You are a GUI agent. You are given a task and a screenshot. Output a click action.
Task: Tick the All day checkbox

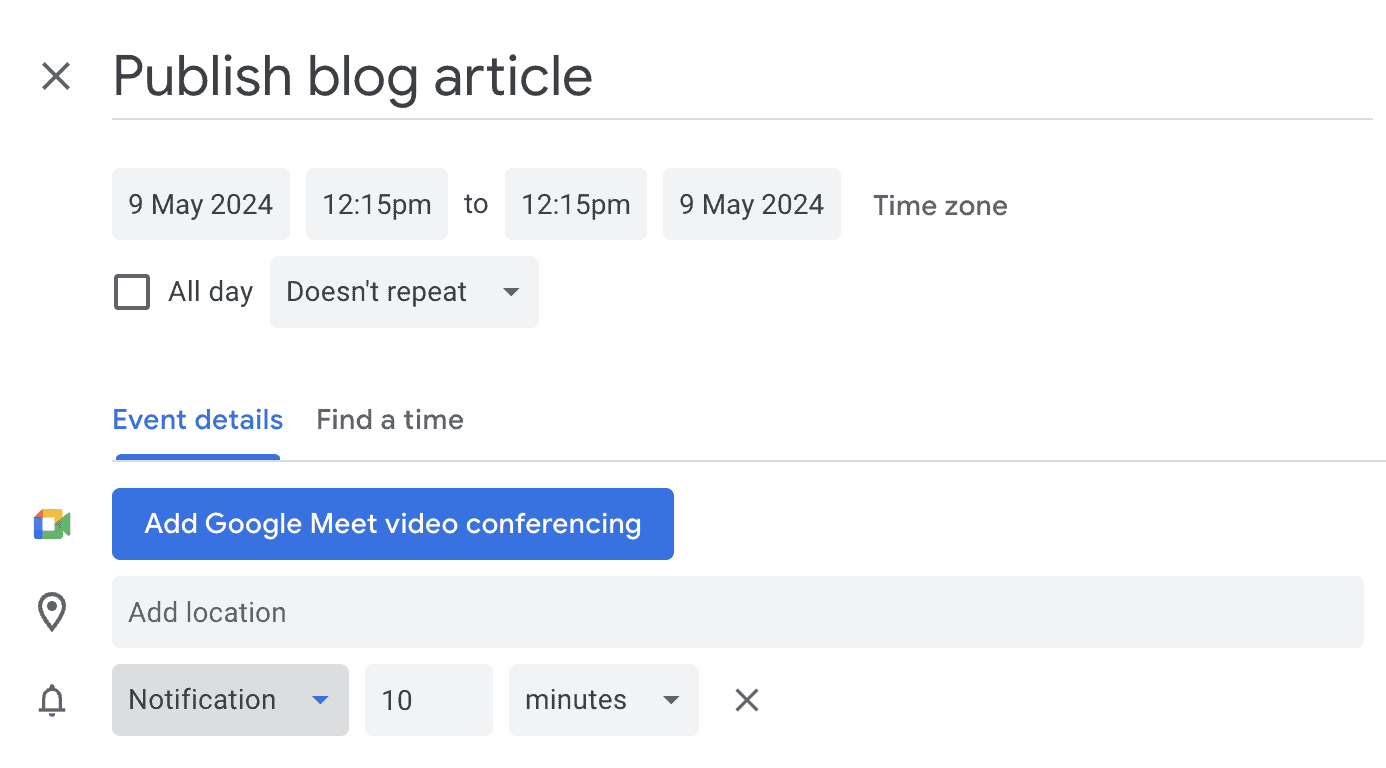132,292
